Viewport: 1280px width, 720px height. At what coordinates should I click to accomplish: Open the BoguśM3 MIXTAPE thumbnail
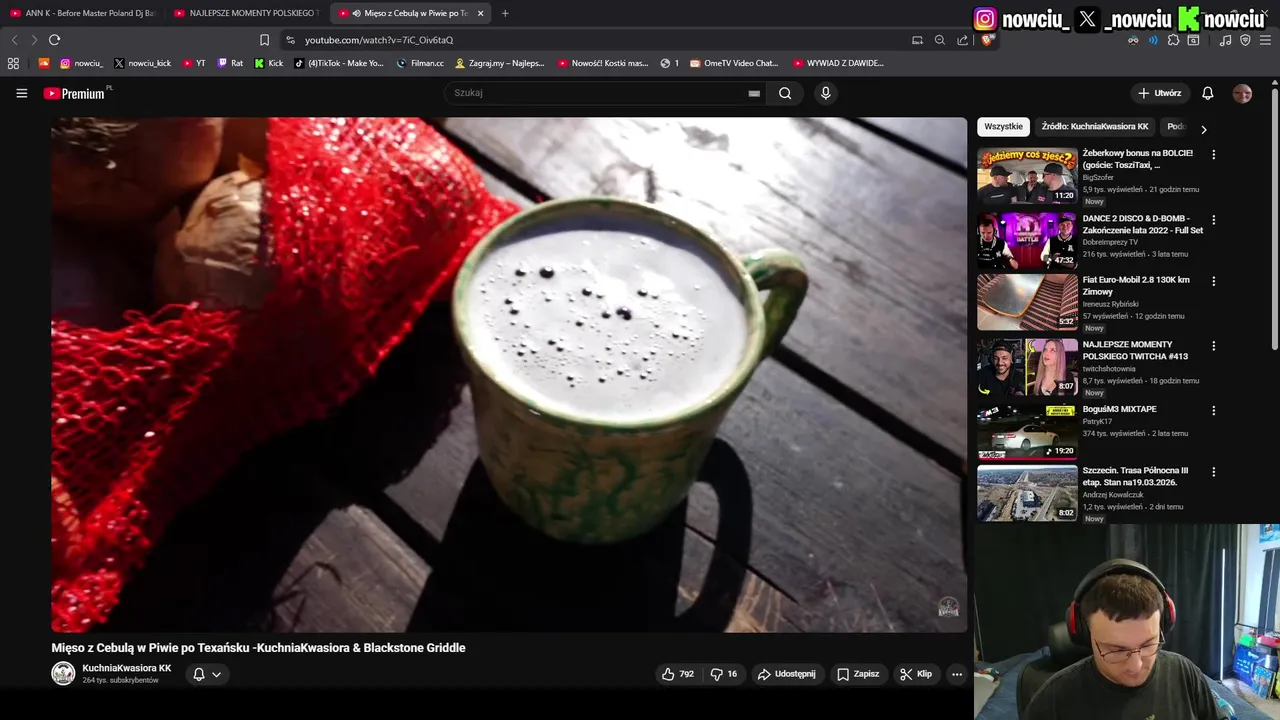[1027, 431]
